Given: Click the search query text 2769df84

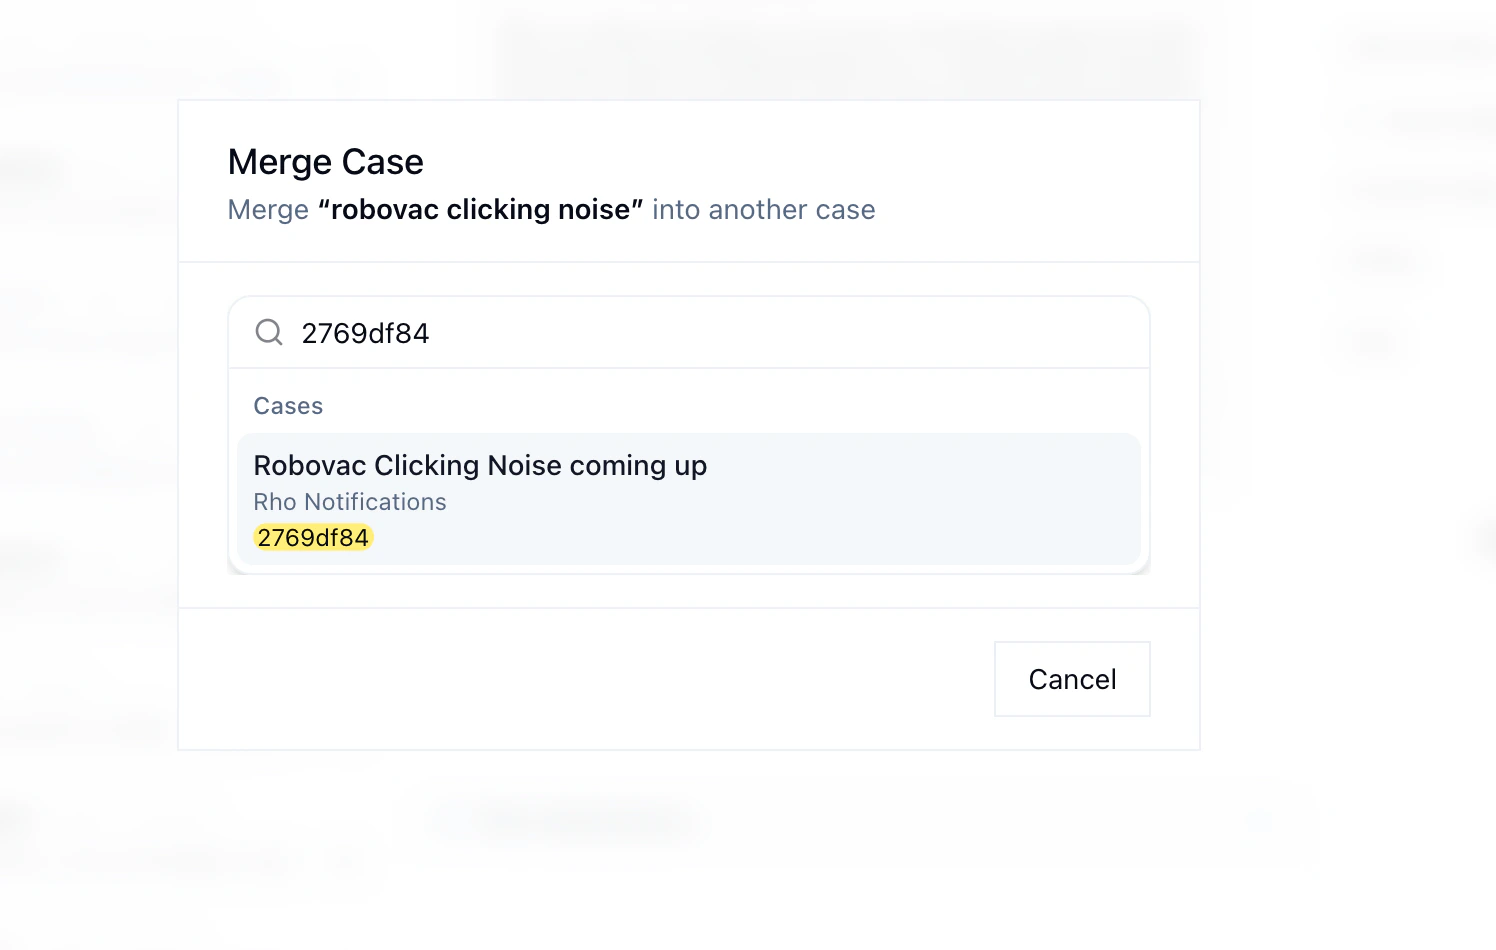Looking at the screenshot, I should coord(366,332).
